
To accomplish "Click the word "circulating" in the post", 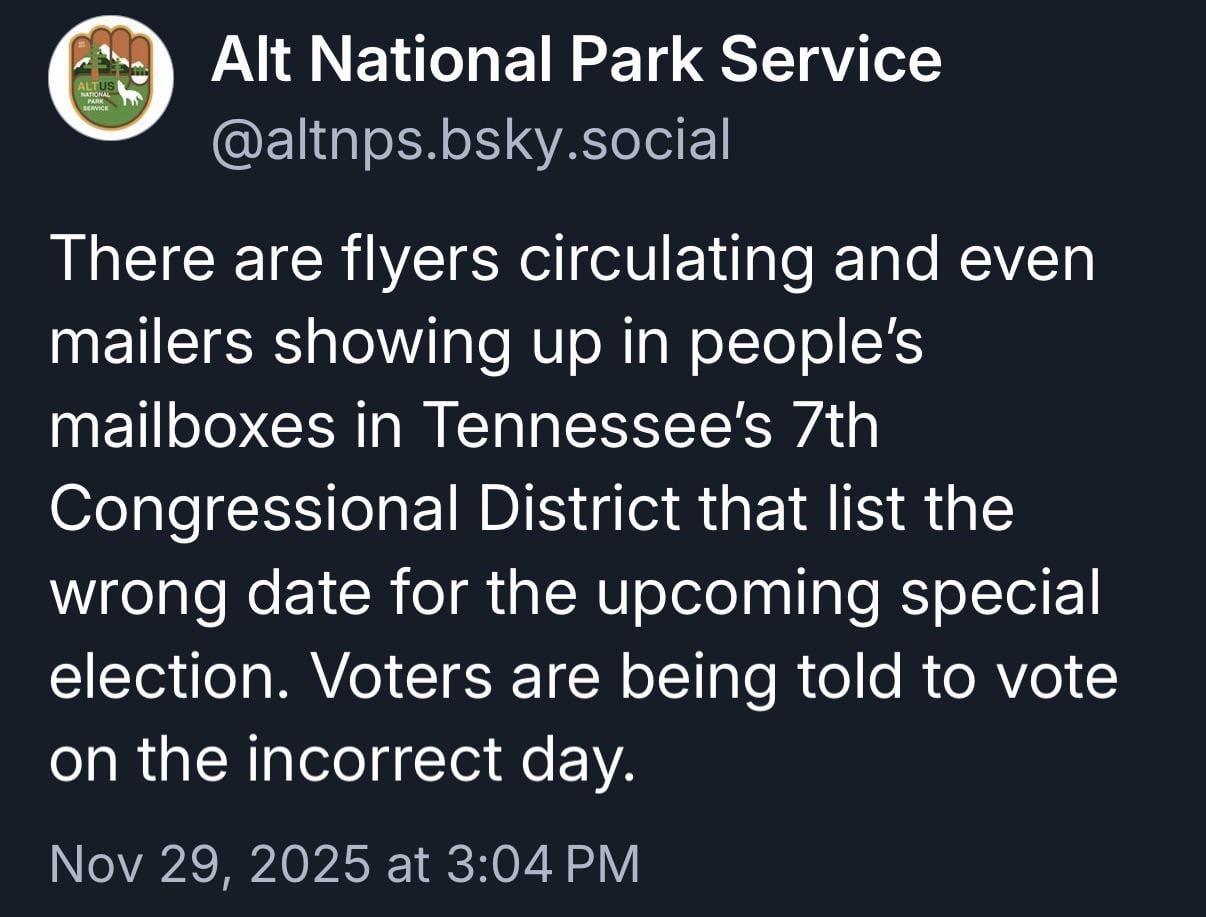I will (x=666, y=259).
